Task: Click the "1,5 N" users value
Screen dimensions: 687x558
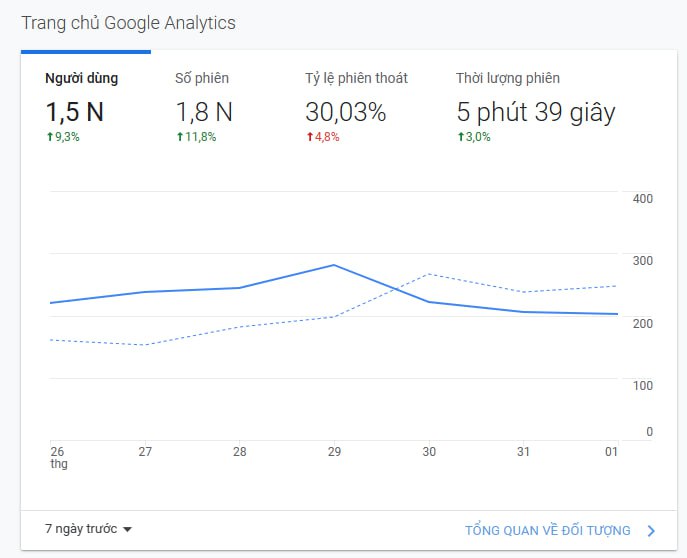Action: tap(74, 112)
